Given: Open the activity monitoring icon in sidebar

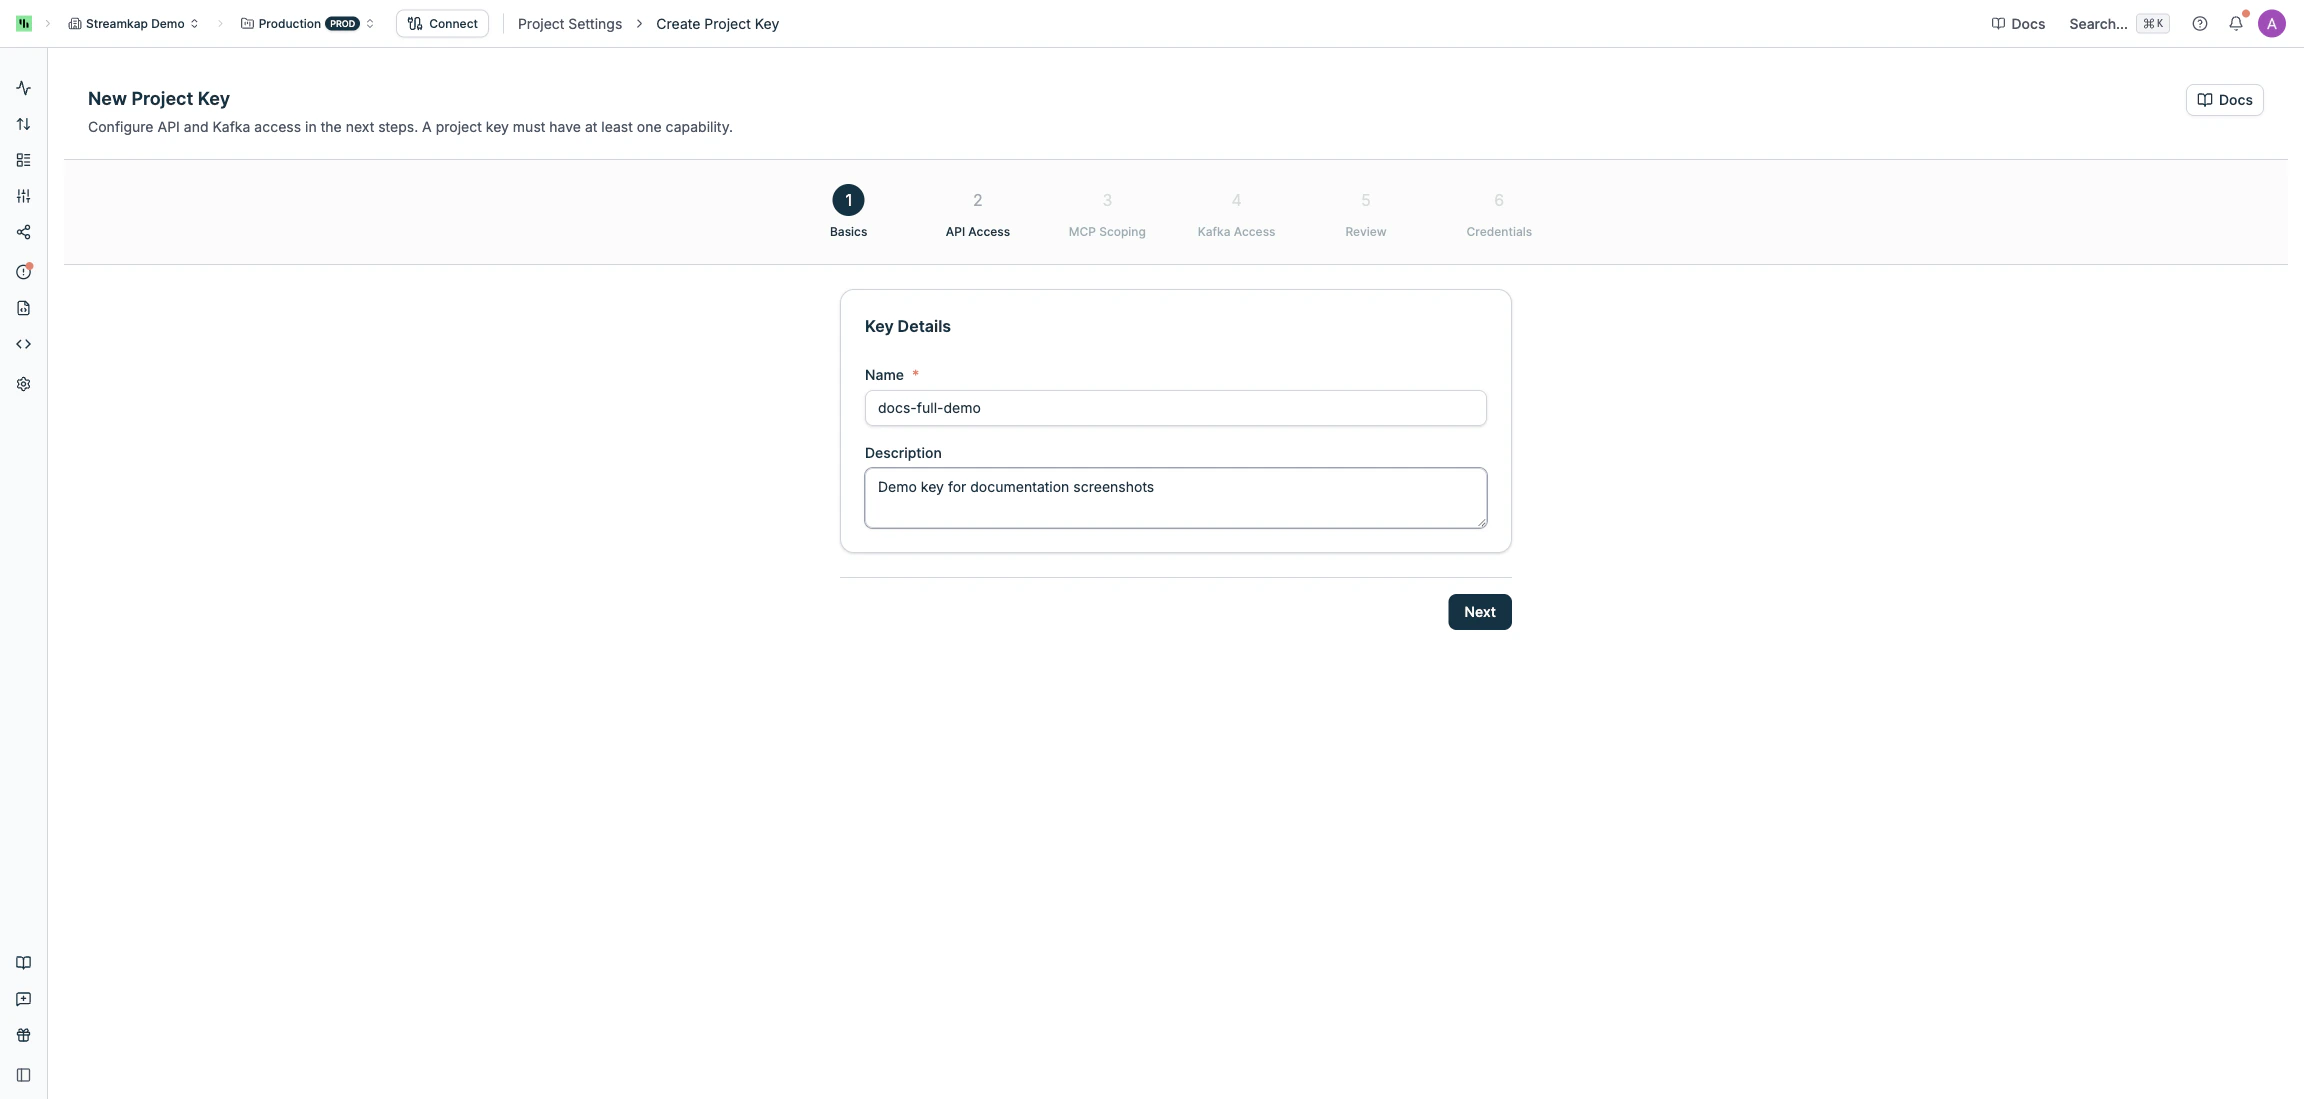Looking at the screenshot, I should click(23, 88).
